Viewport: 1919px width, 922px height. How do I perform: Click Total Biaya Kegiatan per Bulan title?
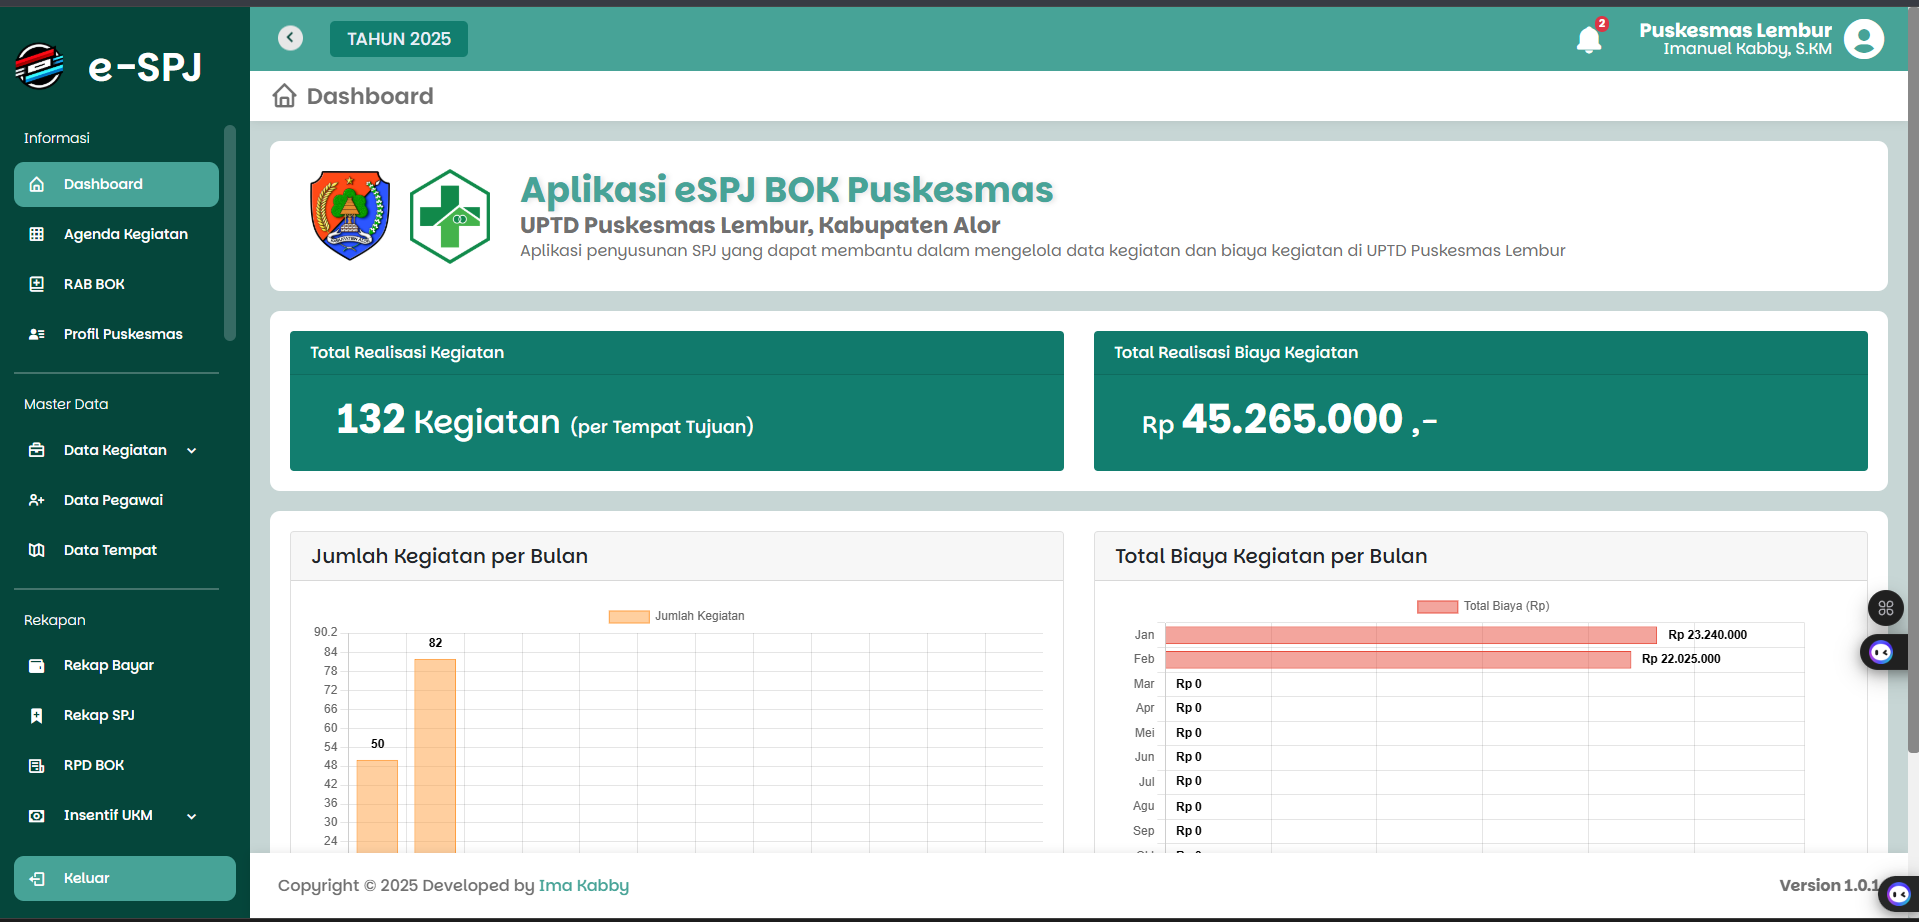pyautogui.click(x=1271, y=556)
